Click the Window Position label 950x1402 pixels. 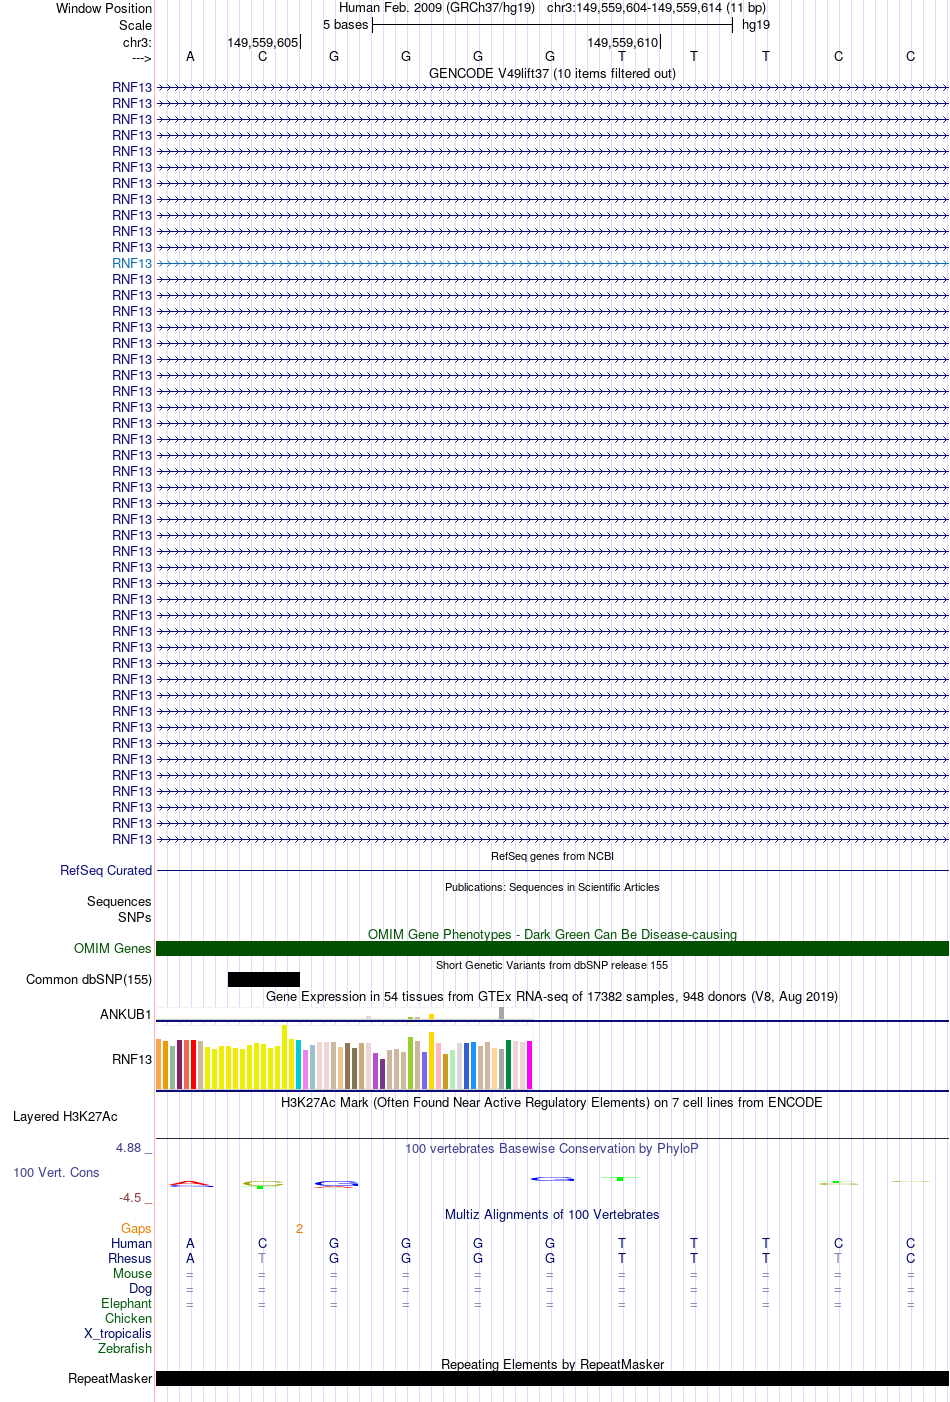tap(104, 8)
